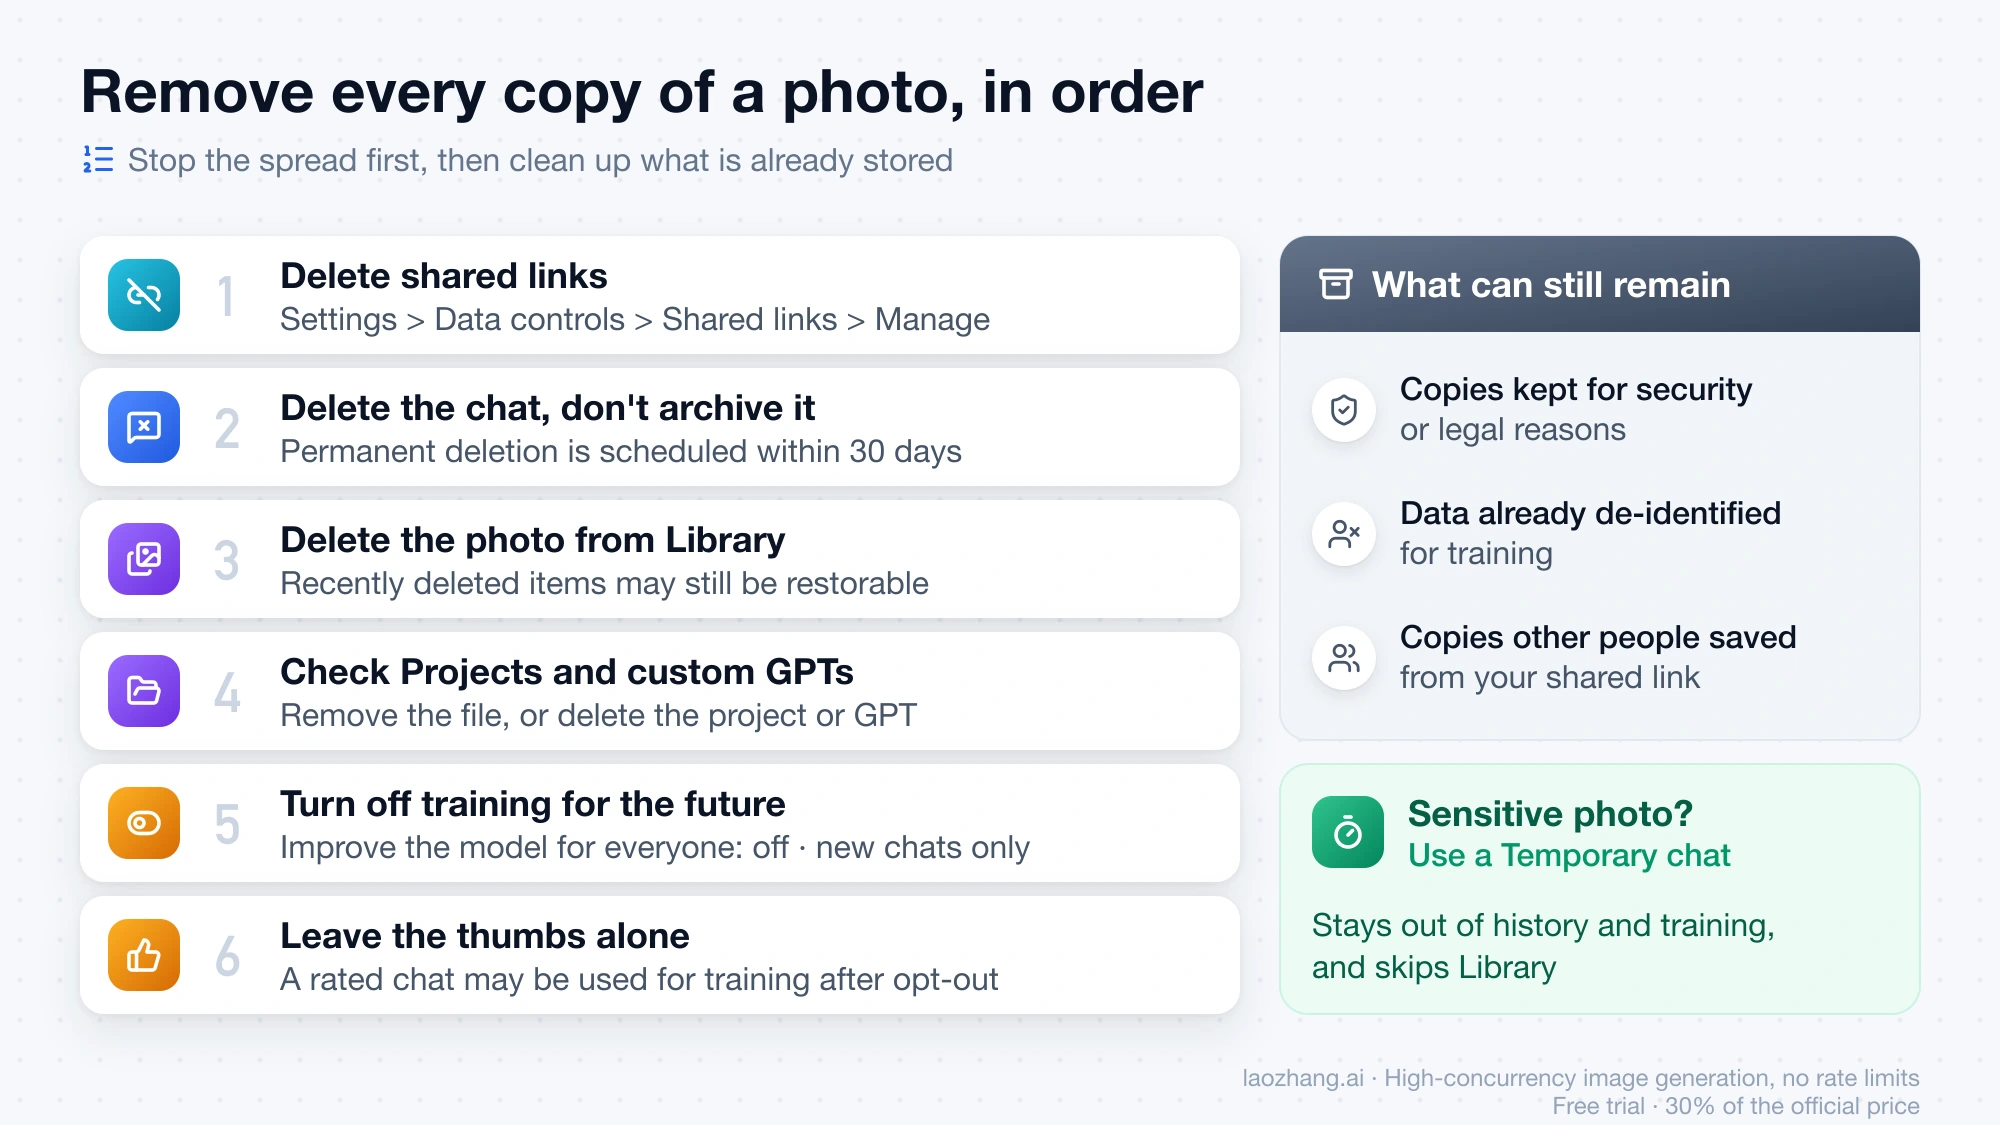Click the two-people icon beside Copies other people saved
Screen dimensions: 2000x1125
1344,657
